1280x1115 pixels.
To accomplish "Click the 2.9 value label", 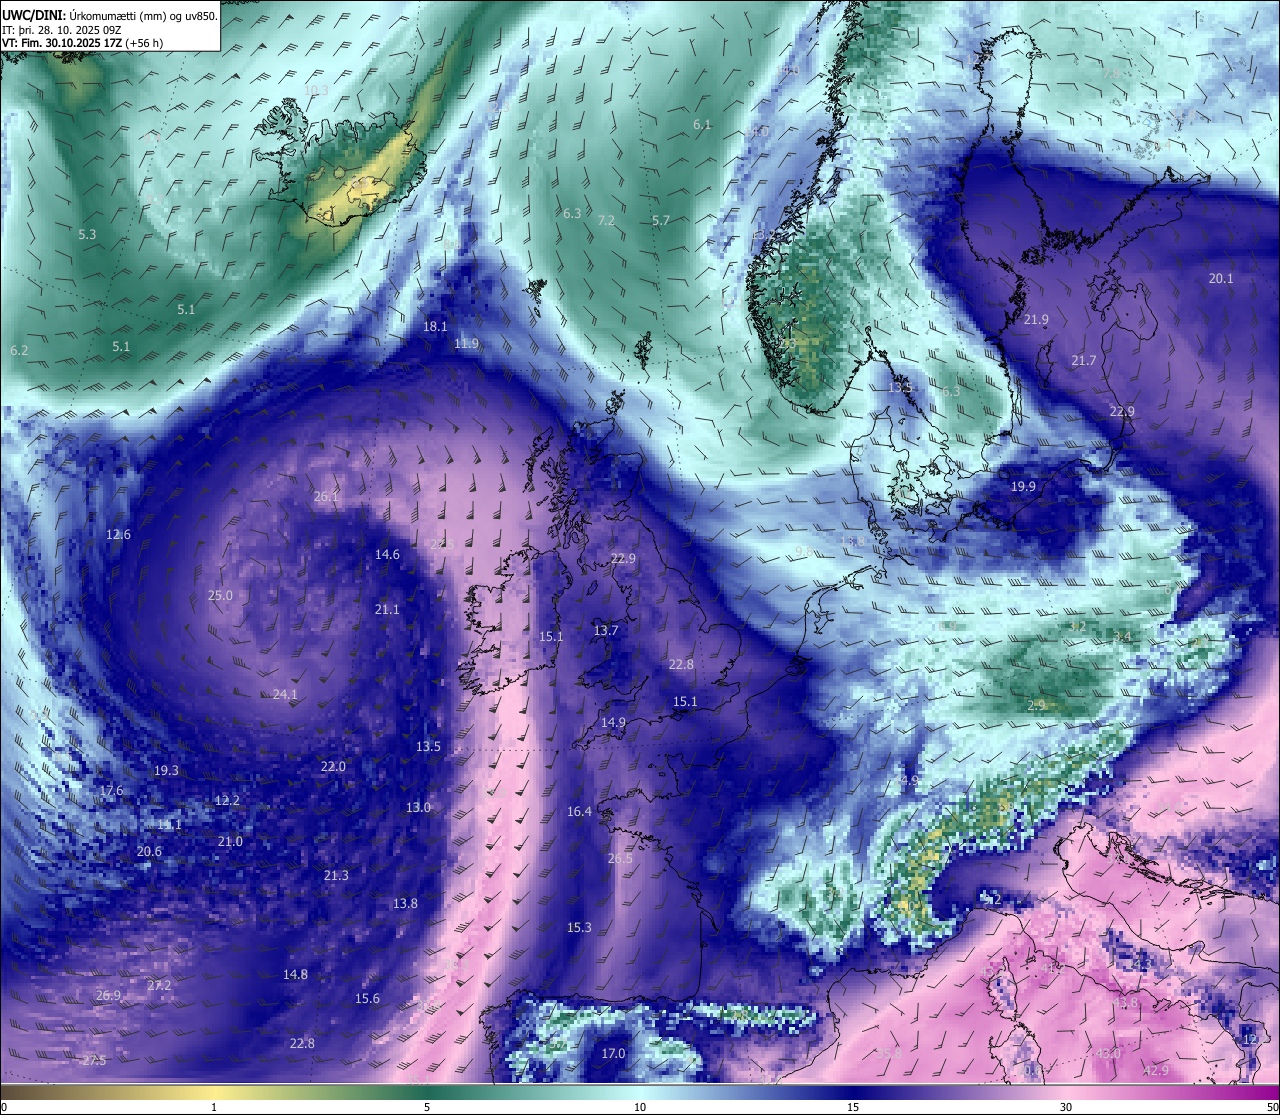I will pyautogui.click(x=1036, y=705).
